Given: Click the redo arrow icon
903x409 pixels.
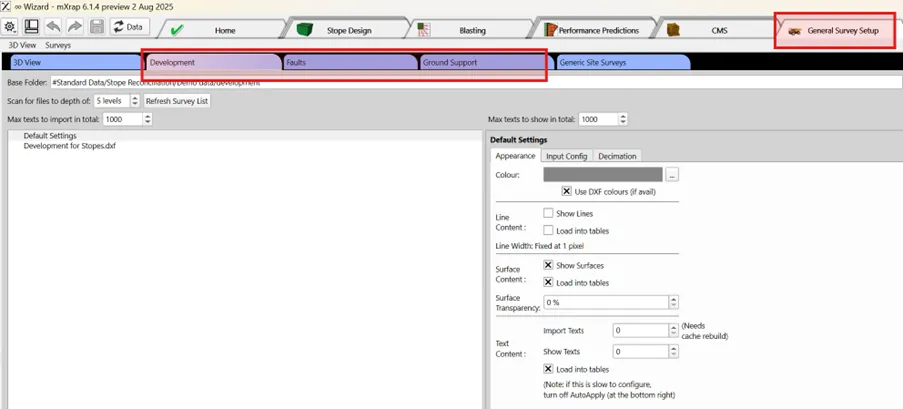Looking at the screenshot, I should pos(75,26).
